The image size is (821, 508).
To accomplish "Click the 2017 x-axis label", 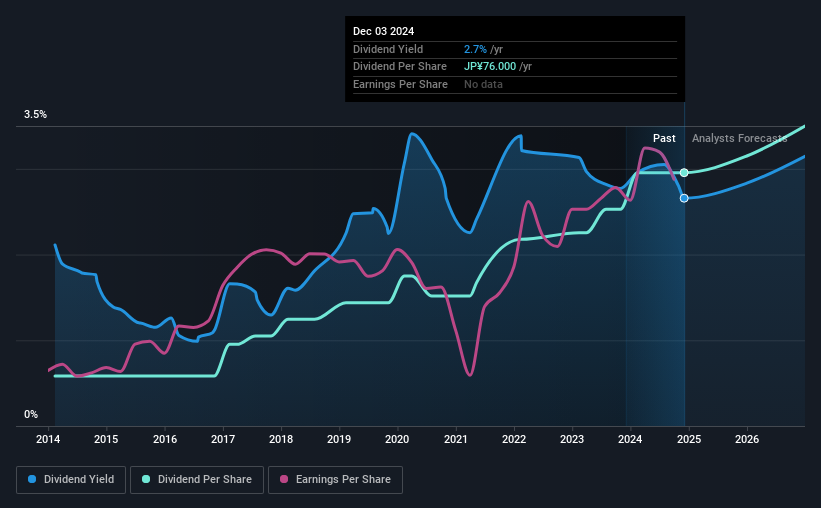I will coord(223,439).
